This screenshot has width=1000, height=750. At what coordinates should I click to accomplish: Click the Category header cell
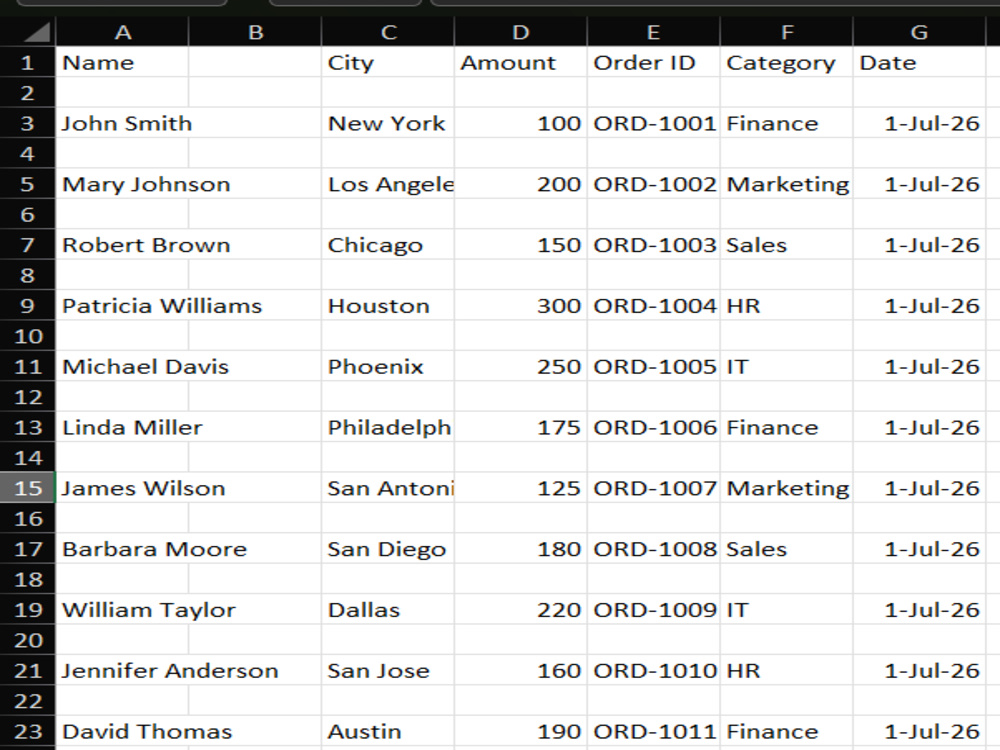(x=786, y=62)
